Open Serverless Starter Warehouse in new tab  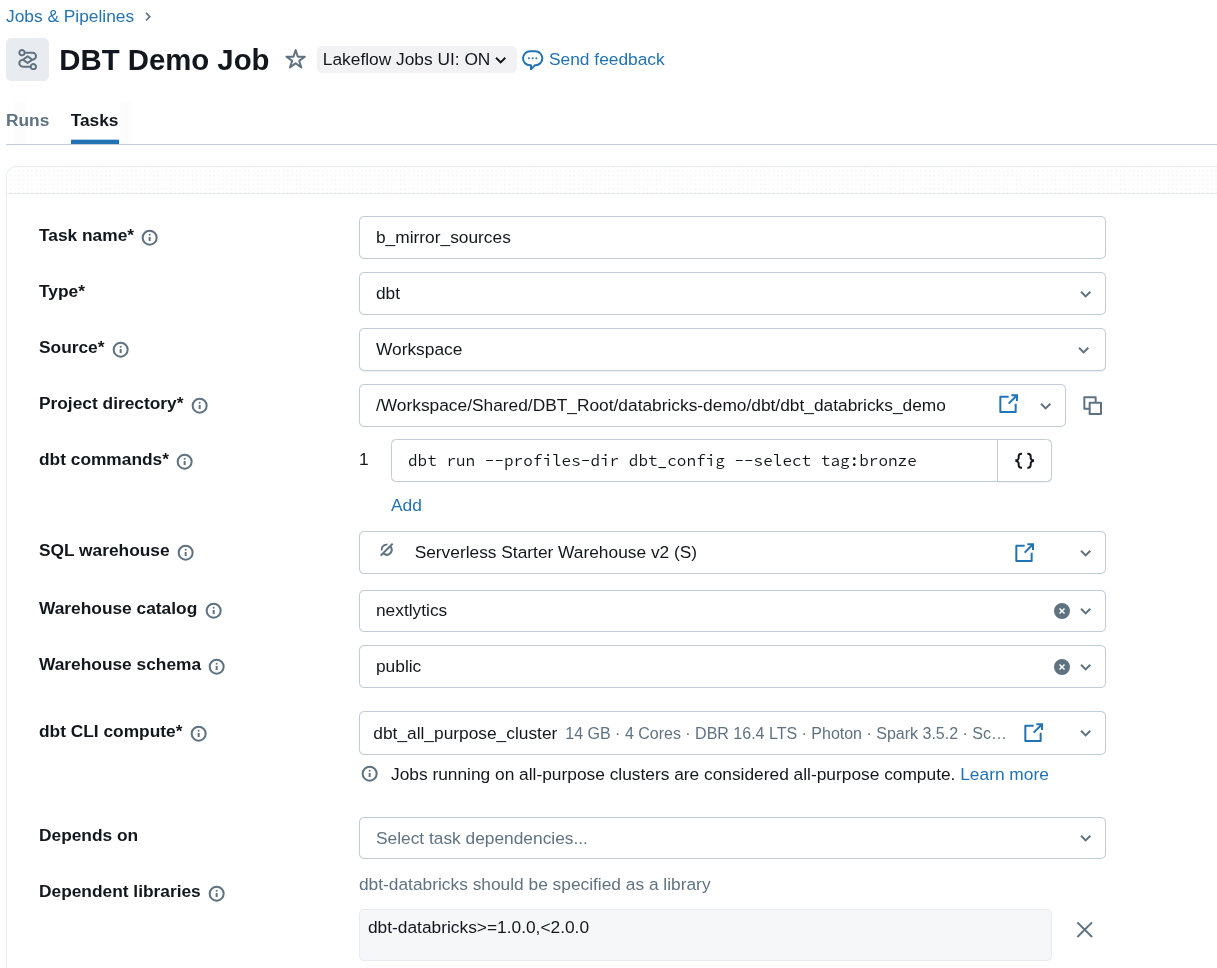1024,552
